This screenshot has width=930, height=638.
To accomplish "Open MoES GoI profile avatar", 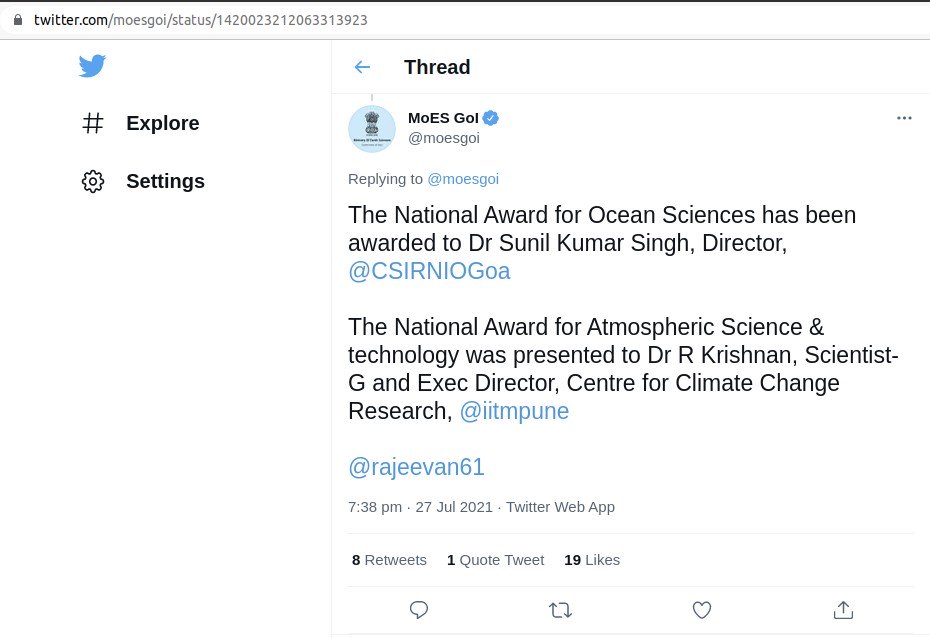I will (x=372, y=129).
